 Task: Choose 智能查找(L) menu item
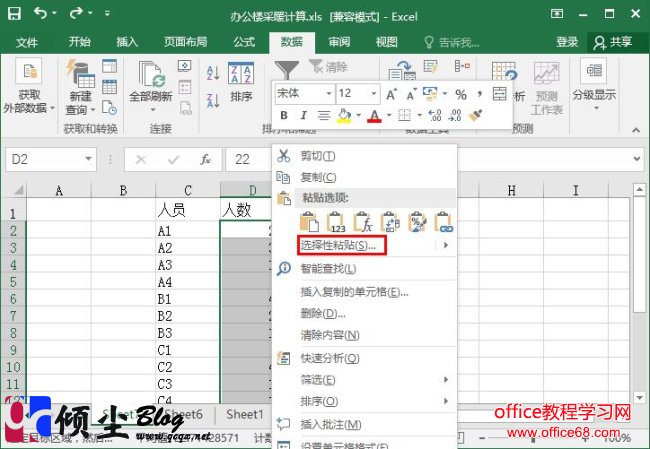coord(365,269)
